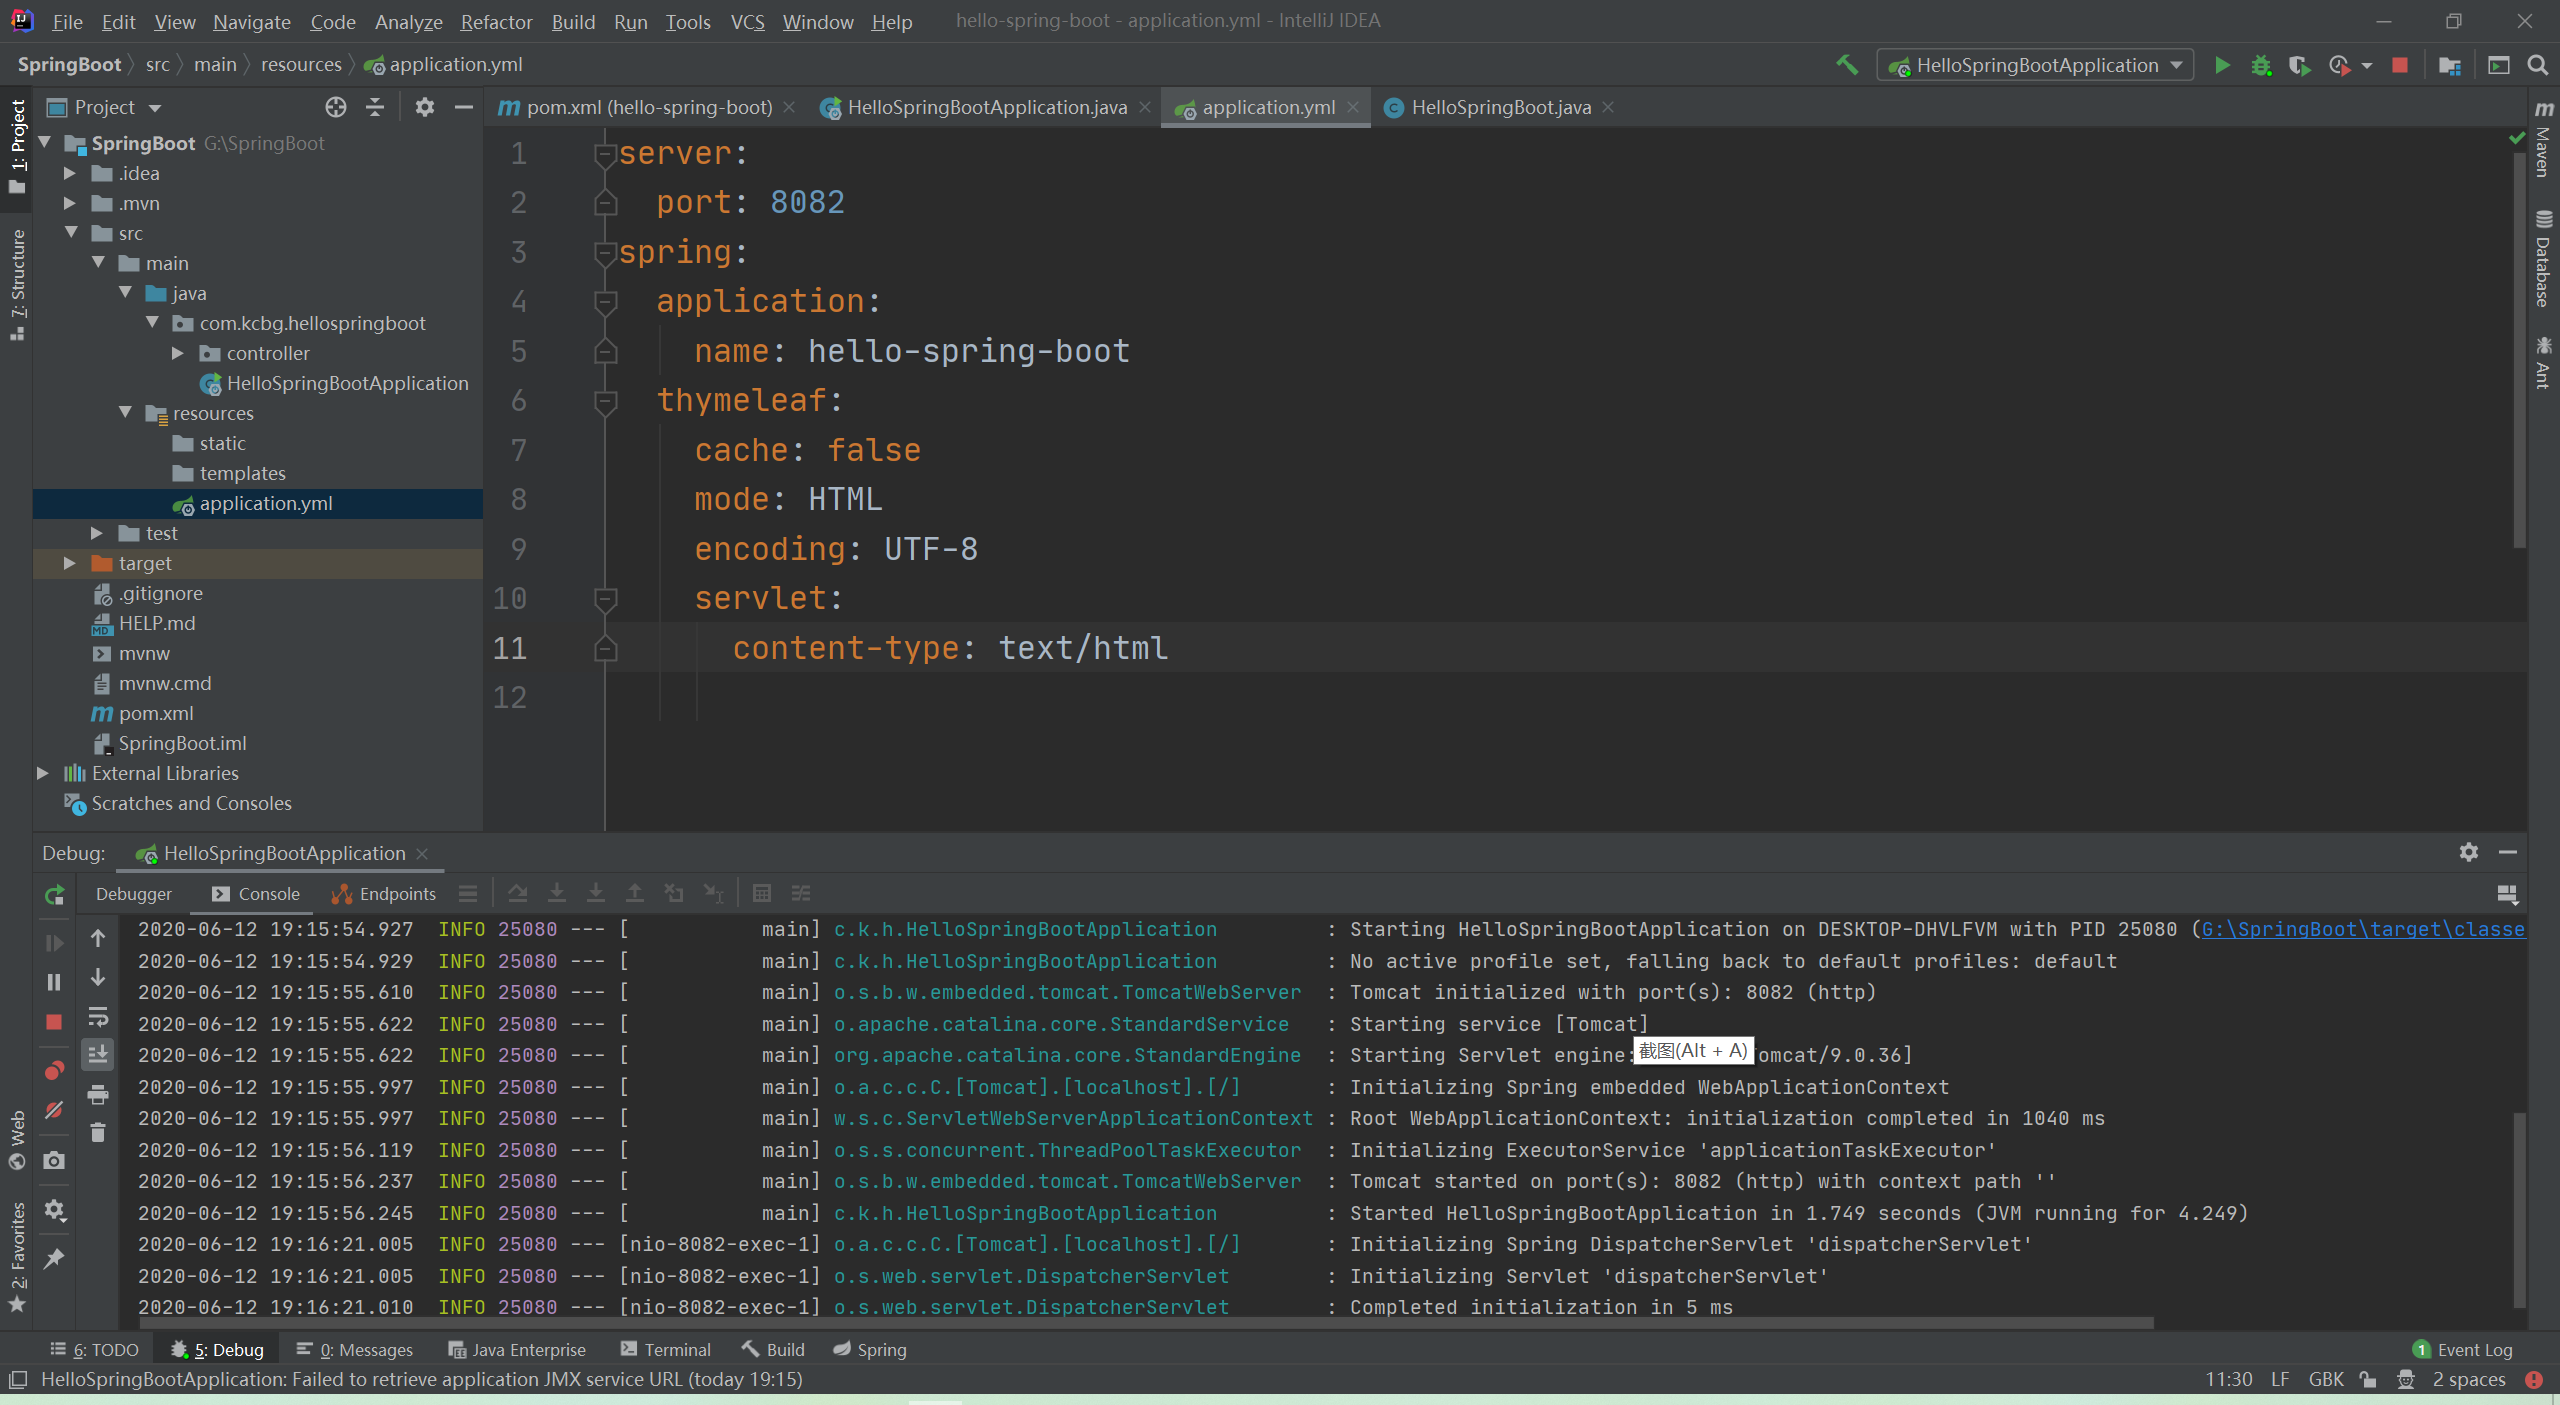Switch to HelloSpringBoot.java editor tab
The width and height of the screenshot is (2560, 1405).
(x=1499, y=107)
